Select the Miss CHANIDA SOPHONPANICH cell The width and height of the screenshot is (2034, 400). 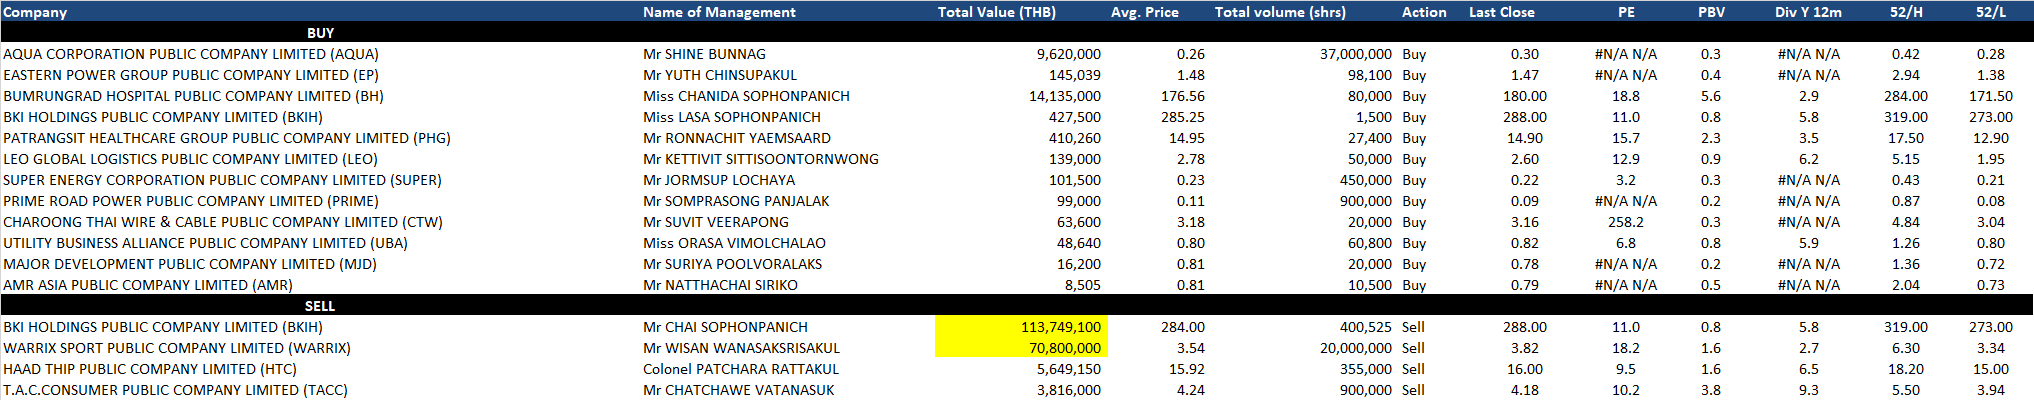point(746,96)
